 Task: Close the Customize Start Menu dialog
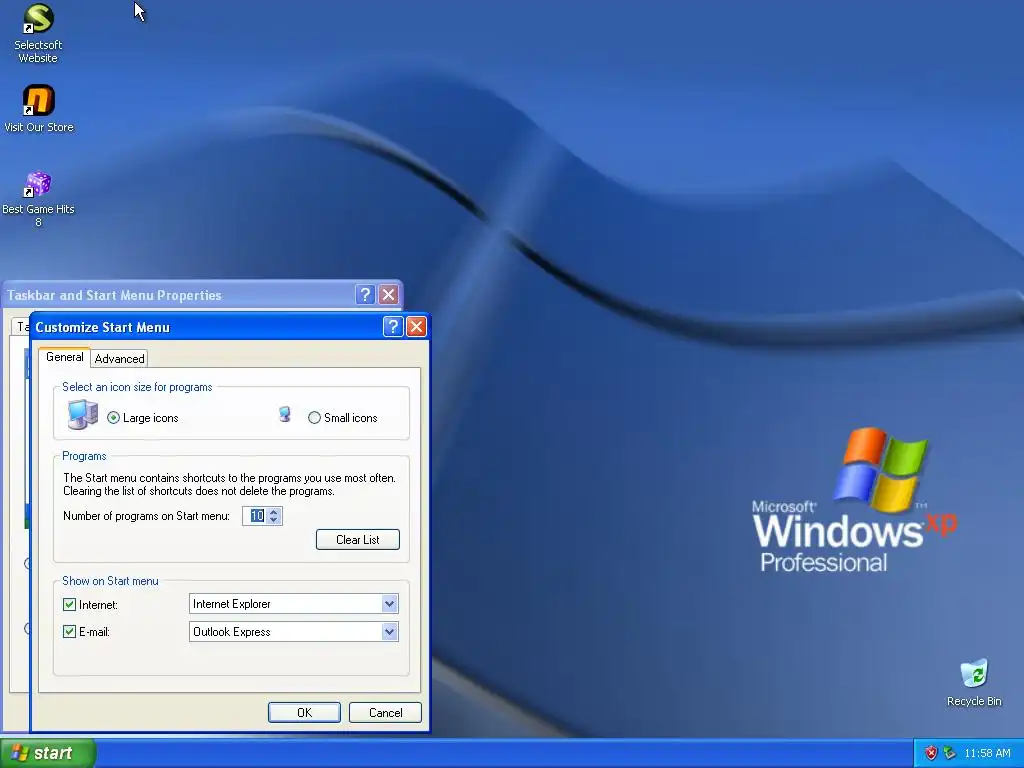coord(416,327)
